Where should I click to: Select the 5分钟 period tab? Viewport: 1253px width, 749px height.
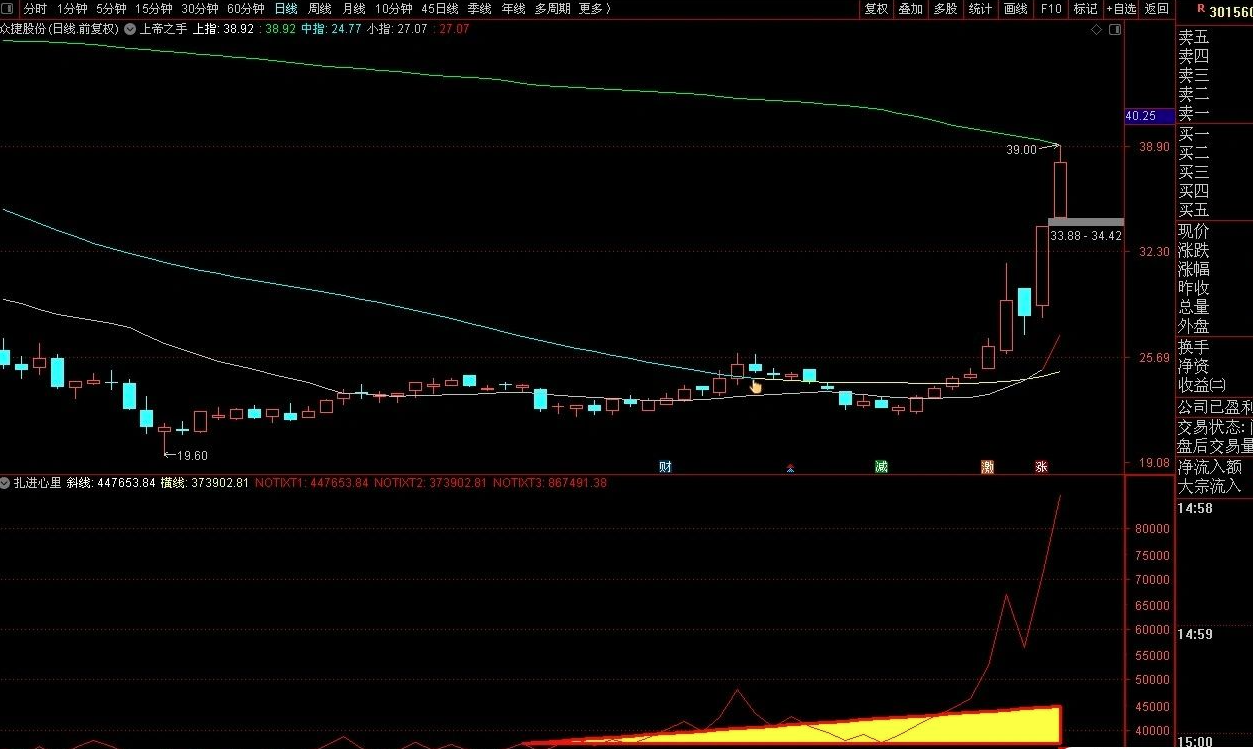click(x=111, y=8)
